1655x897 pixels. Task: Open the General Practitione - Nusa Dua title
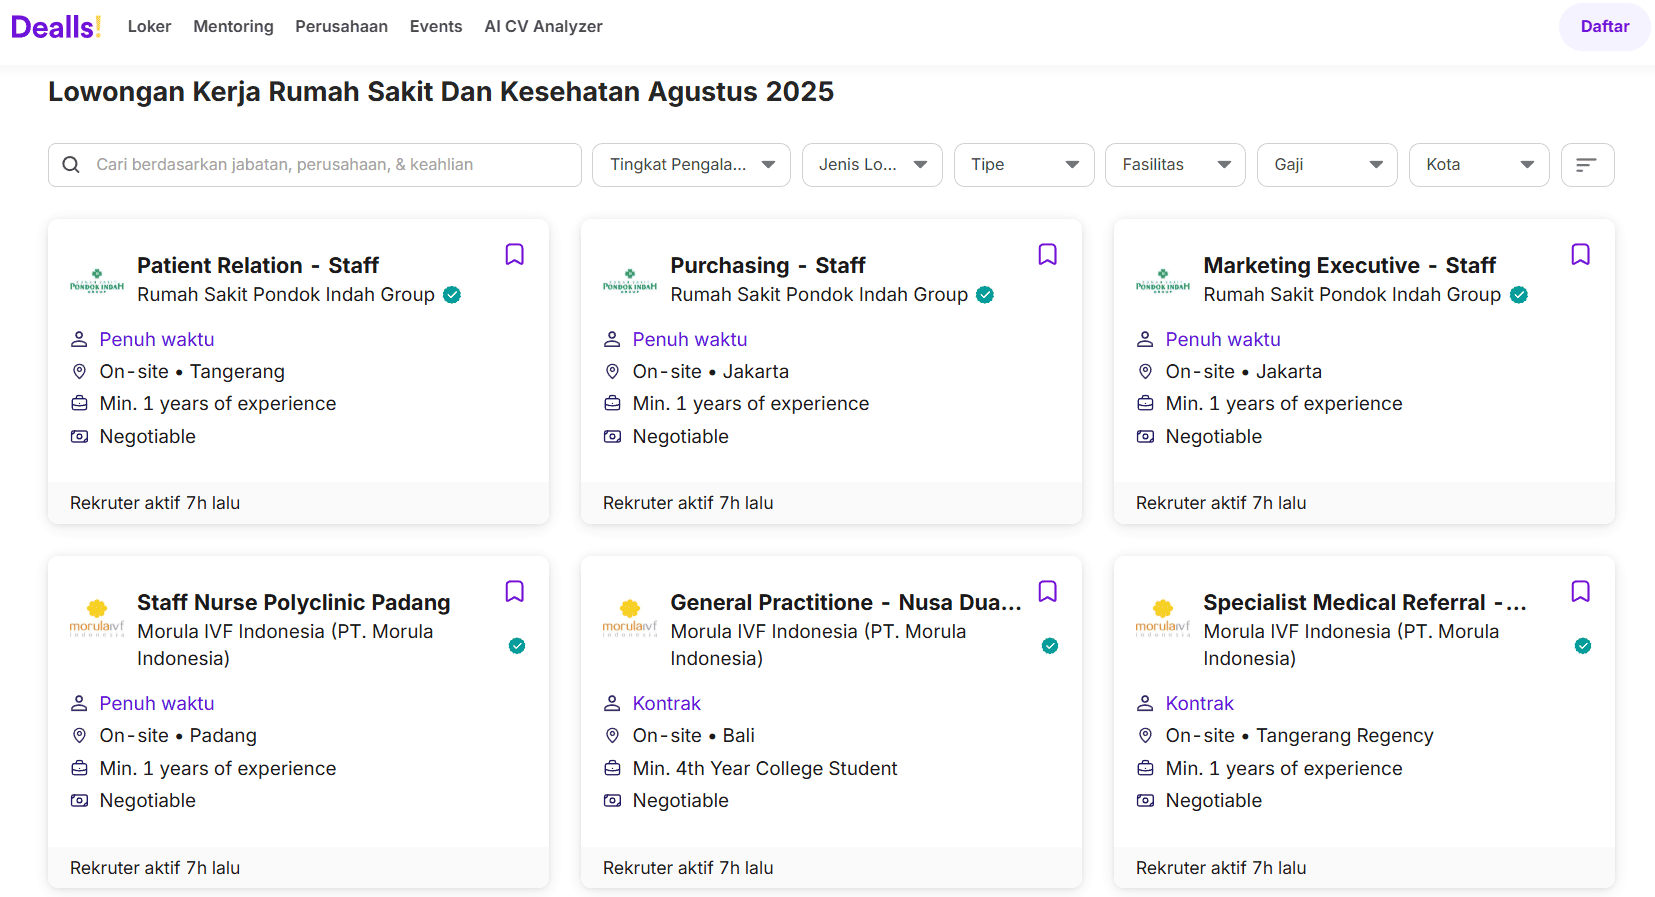point(846,603)
